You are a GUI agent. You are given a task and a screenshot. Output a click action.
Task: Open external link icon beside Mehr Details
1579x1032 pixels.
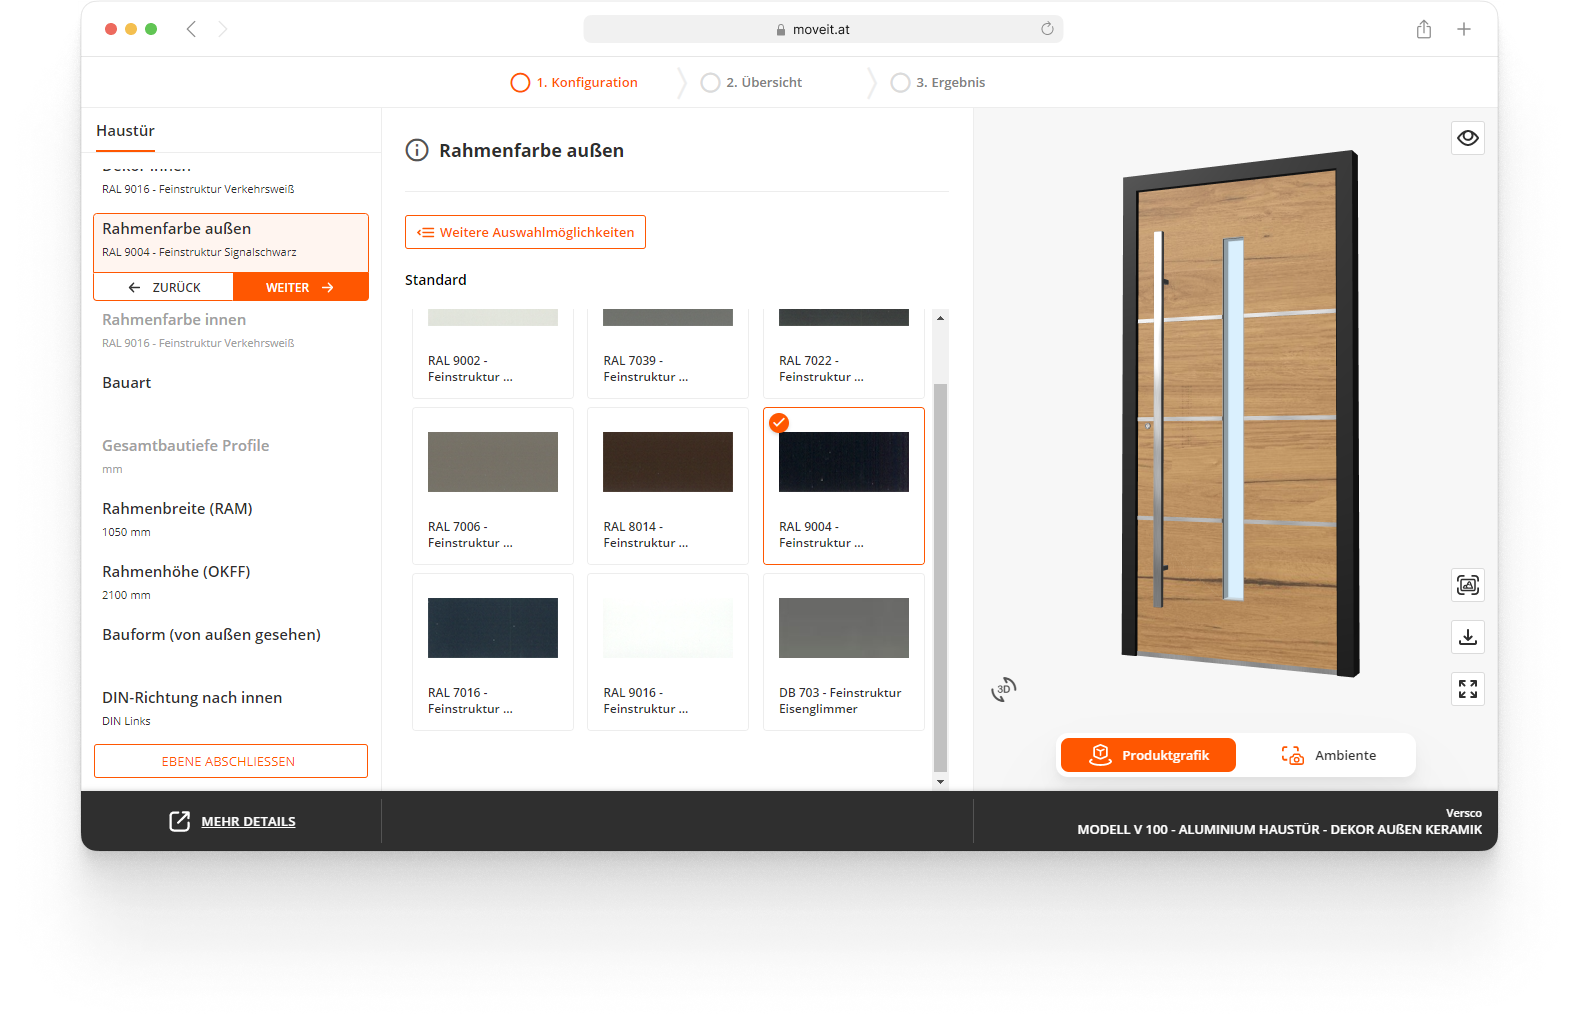pos(179,821)
